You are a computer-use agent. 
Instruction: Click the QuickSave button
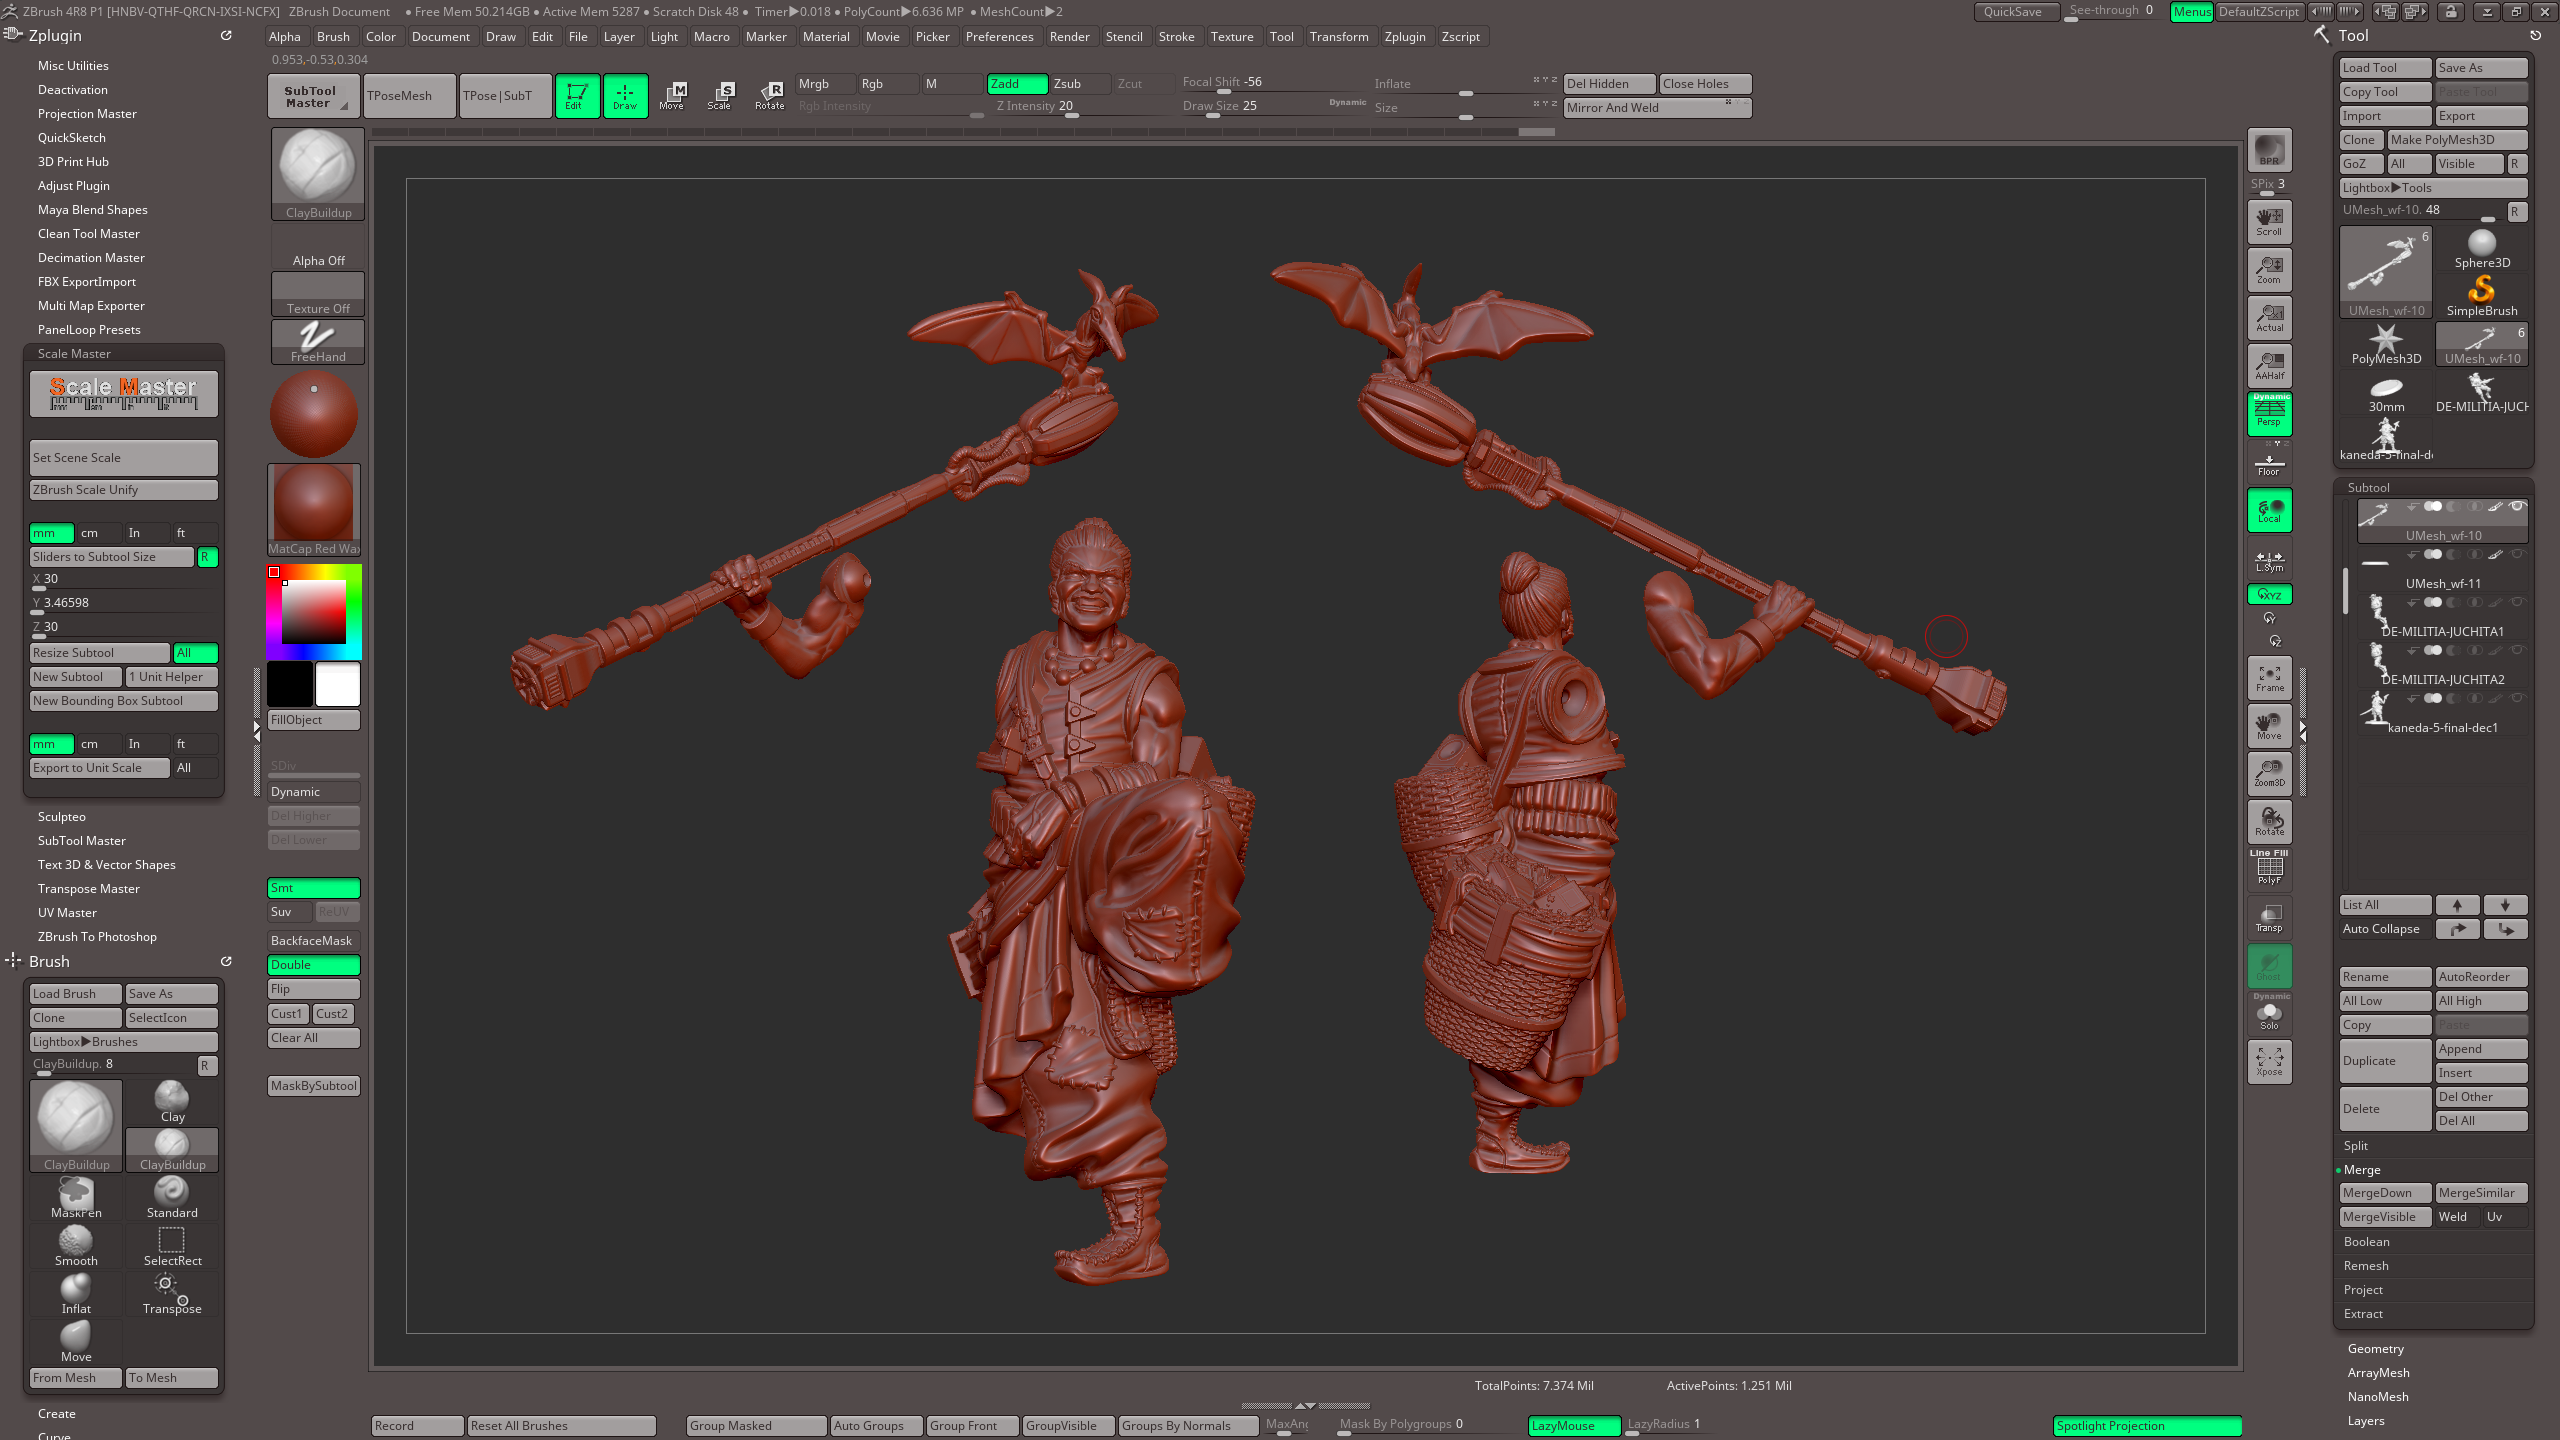[x=2015, y=12]
